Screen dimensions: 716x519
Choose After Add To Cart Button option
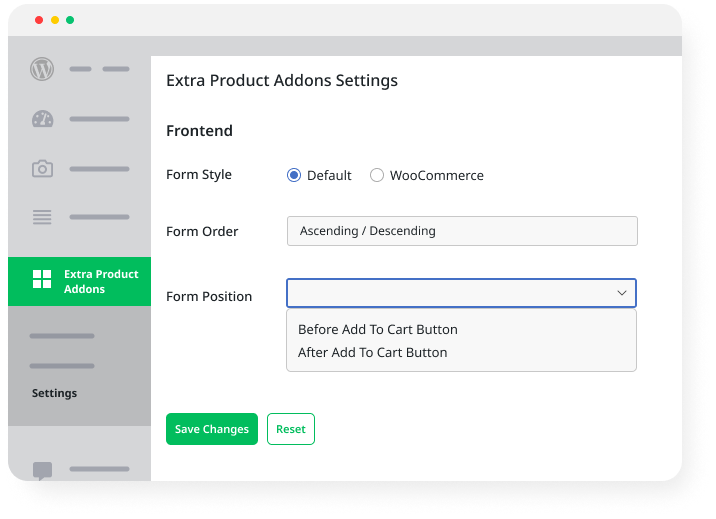coord(373,352)
